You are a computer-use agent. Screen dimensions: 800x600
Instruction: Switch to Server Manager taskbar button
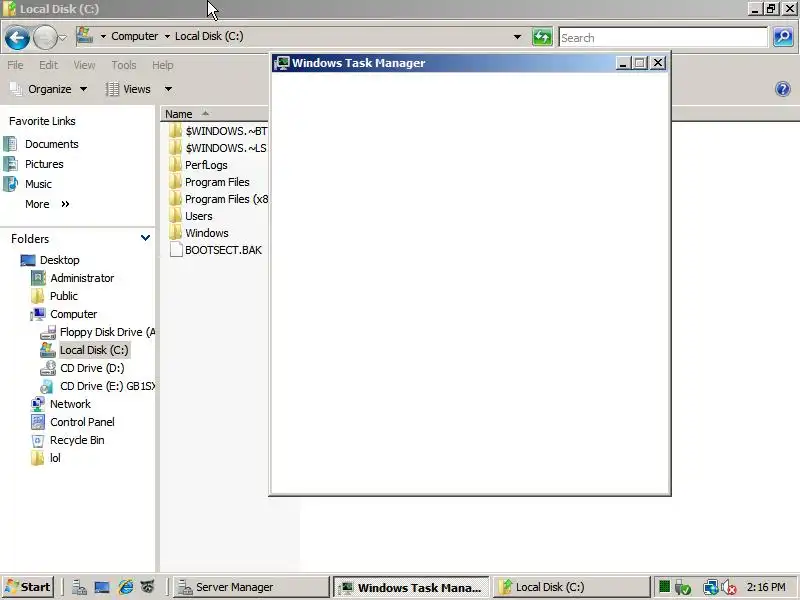tap(251, 587)
